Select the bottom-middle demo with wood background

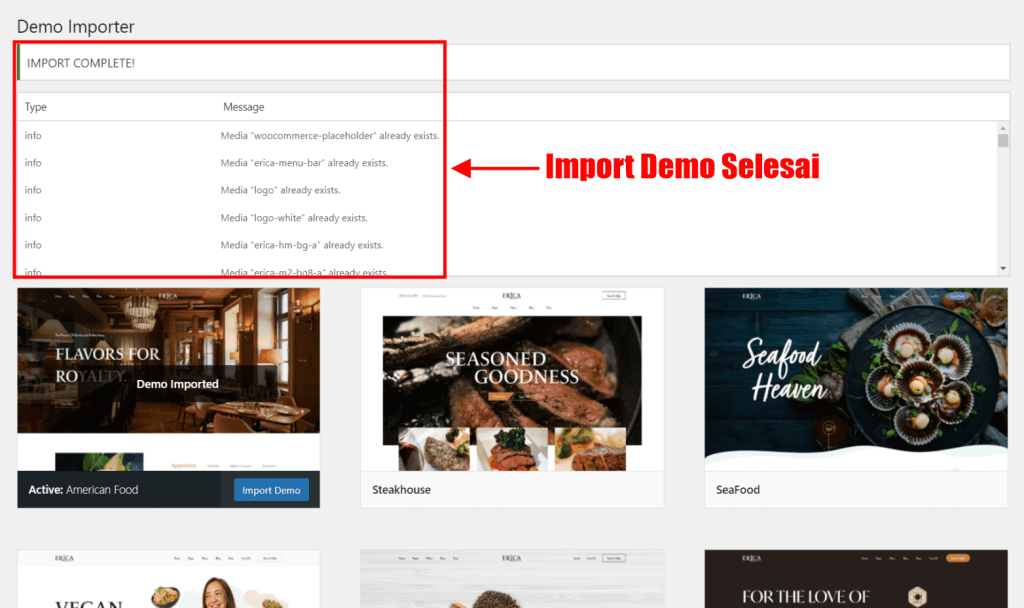(x=512, y=579)
